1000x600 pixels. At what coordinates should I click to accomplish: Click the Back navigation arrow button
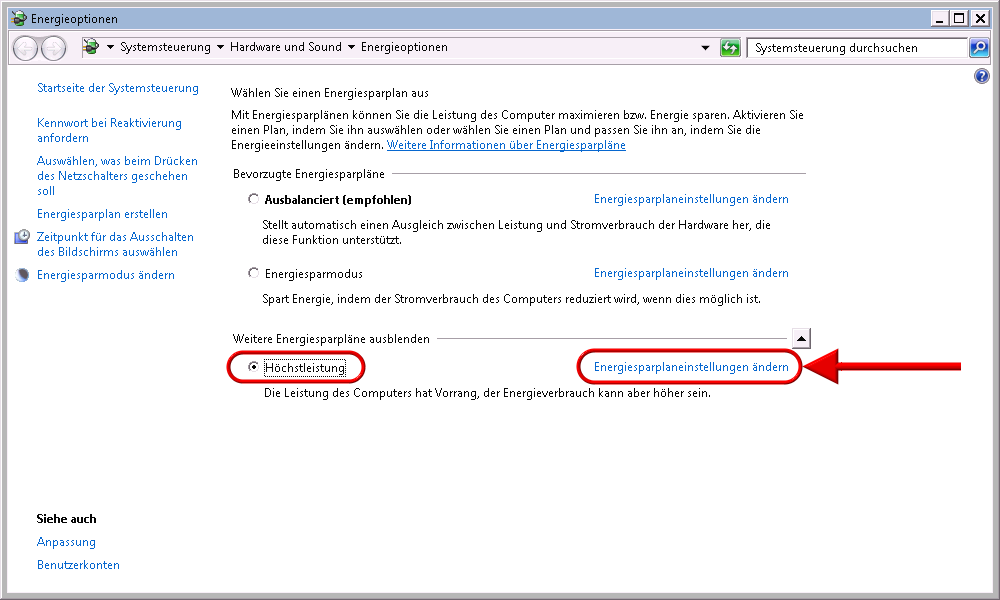coord(25,47)
